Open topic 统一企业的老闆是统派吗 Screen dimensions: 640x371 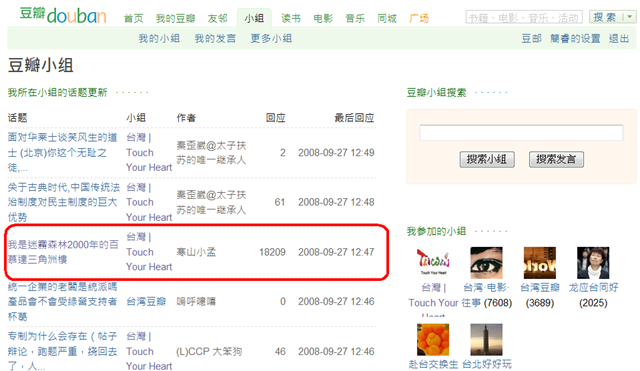62,302
